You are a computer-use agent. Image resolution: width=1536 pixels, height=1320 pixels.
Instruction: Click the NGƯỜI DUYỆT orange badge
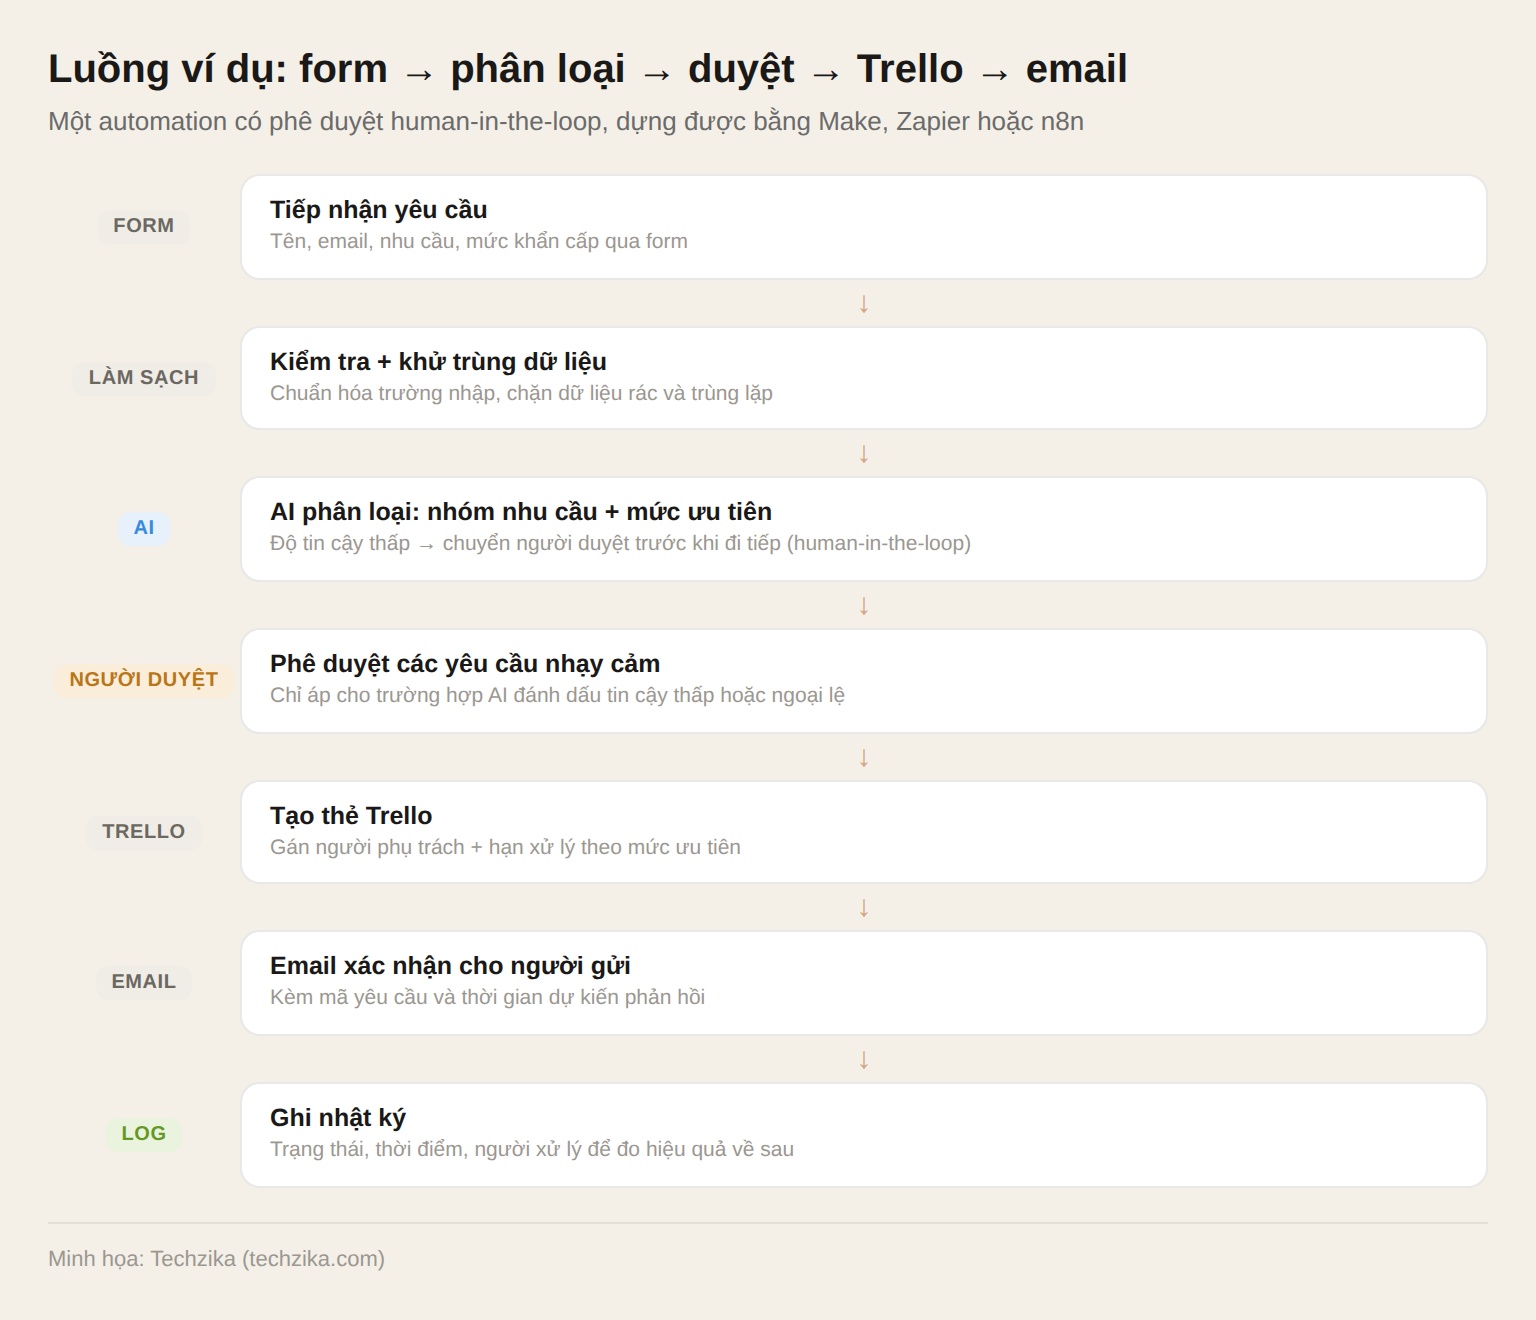coord(143,680)
